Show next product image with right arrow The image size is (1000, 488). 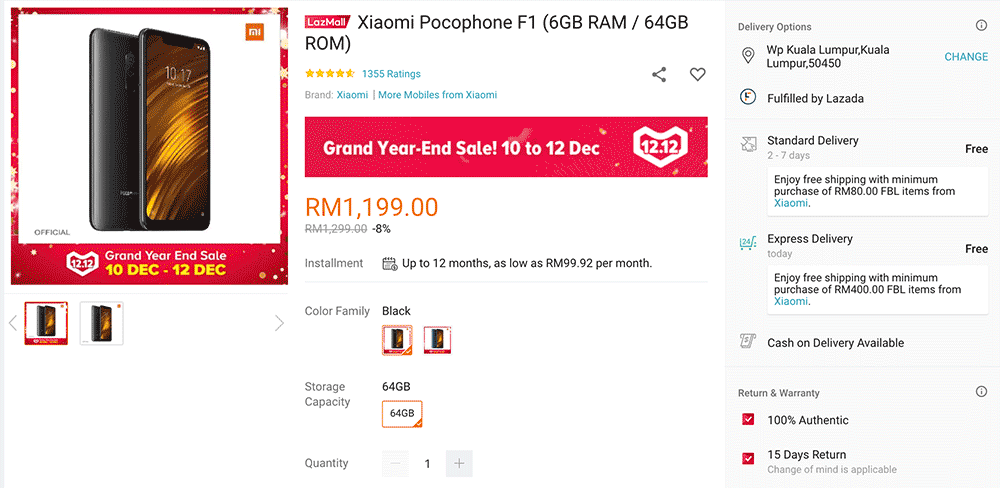point(279,323)
